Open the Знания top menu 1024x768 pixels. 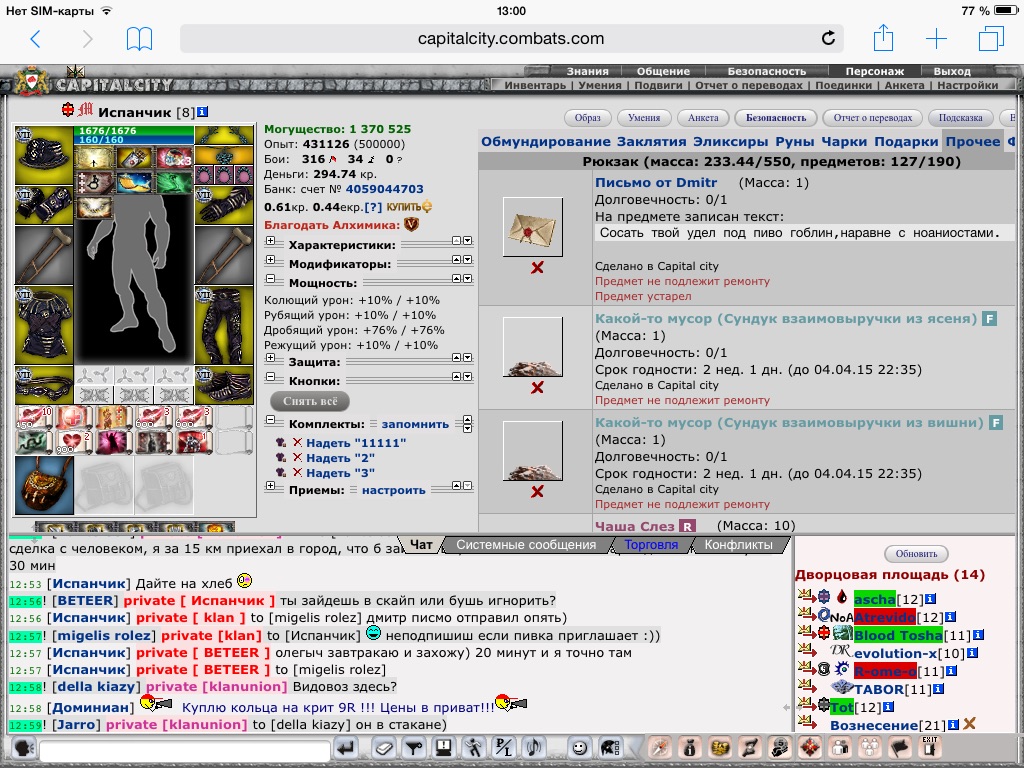(x=587, y=71)
